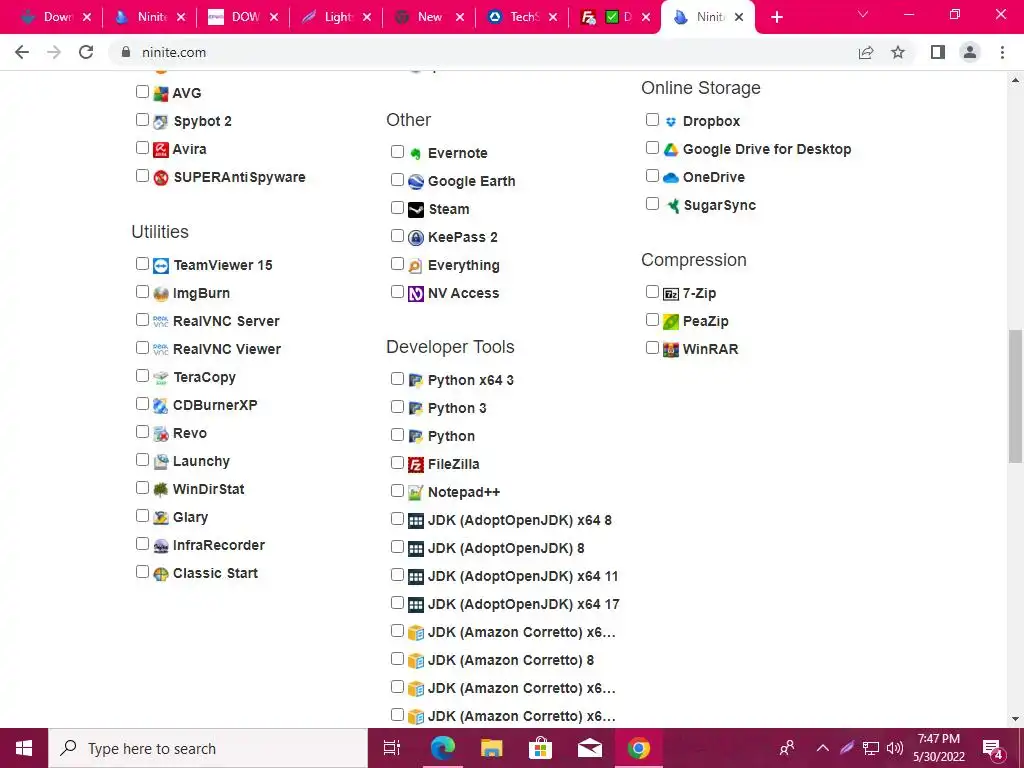Click the Notepad++ icon
The image size is (1024, 768).
(416, 493)
